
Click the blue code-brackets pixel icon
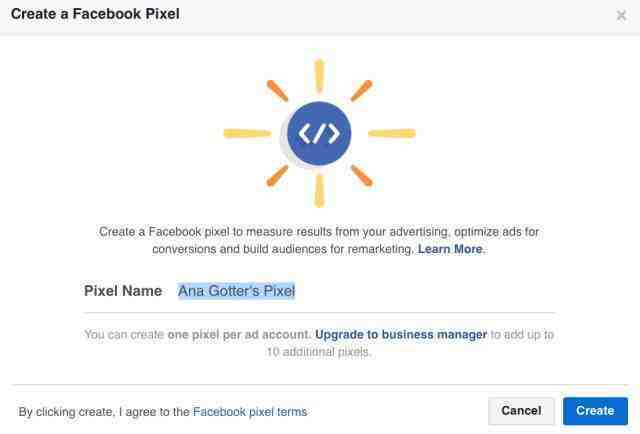319,133
